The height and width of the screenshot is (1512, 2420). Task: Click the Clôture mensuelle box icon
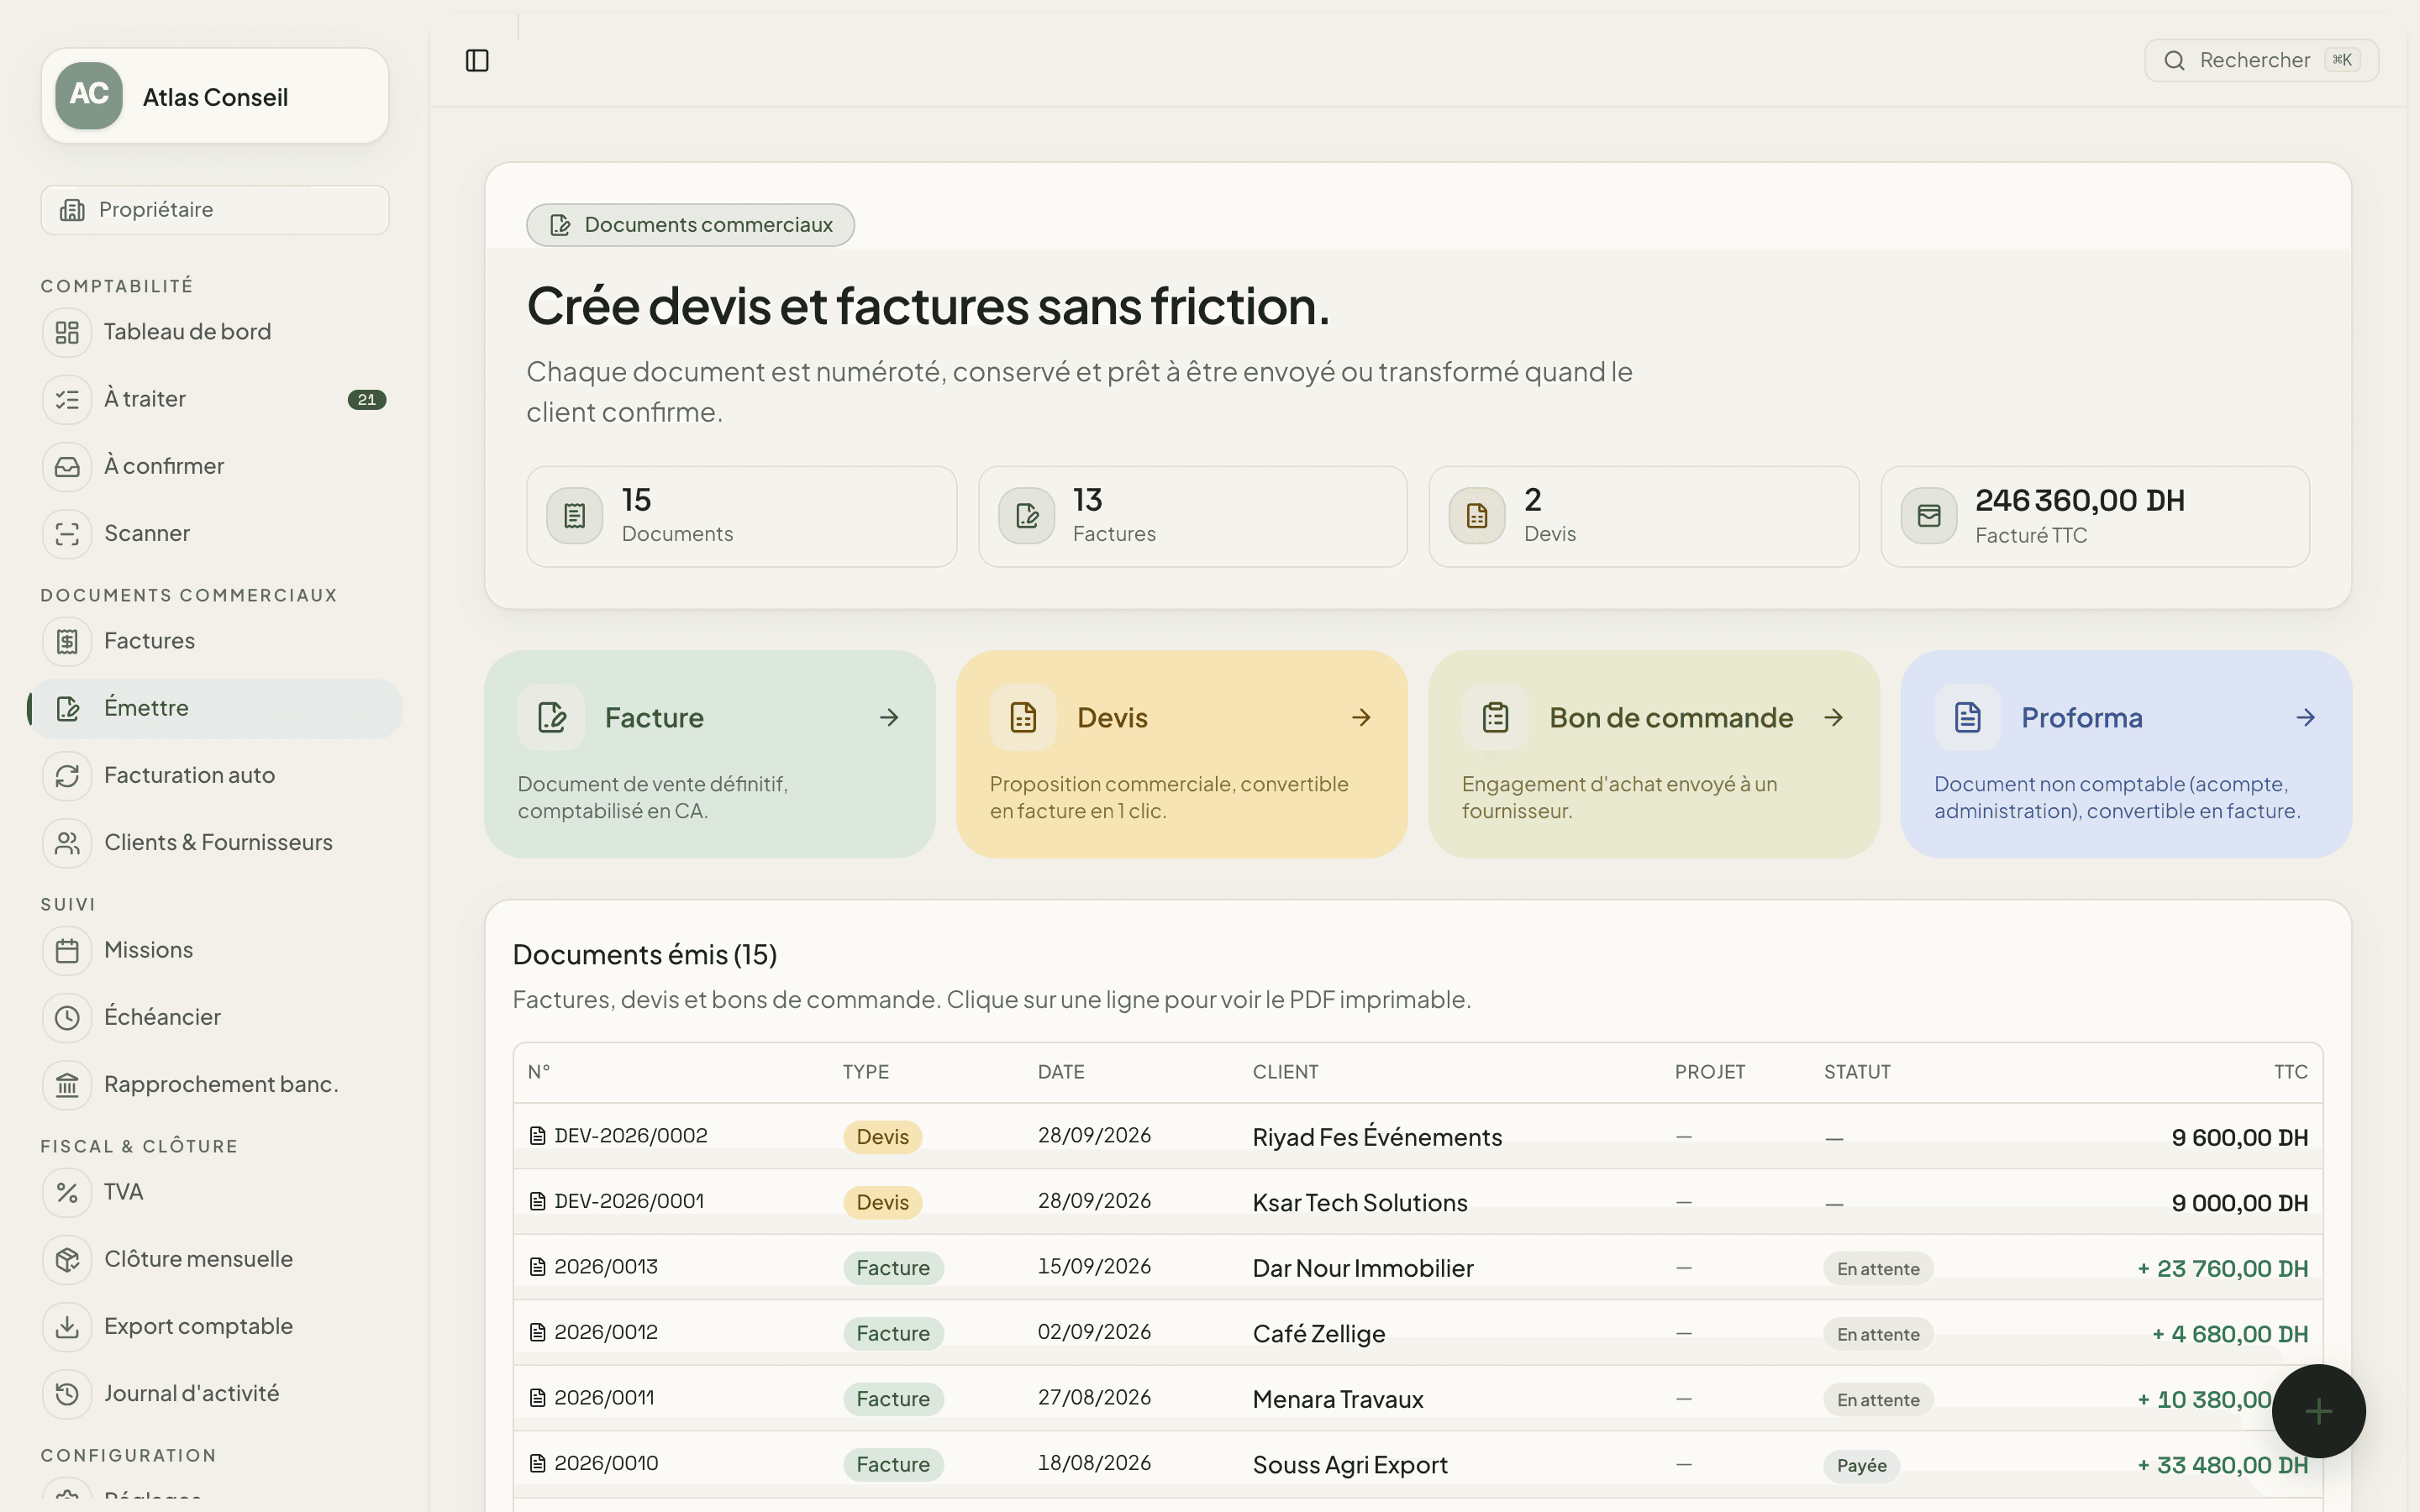point(67,1260)
